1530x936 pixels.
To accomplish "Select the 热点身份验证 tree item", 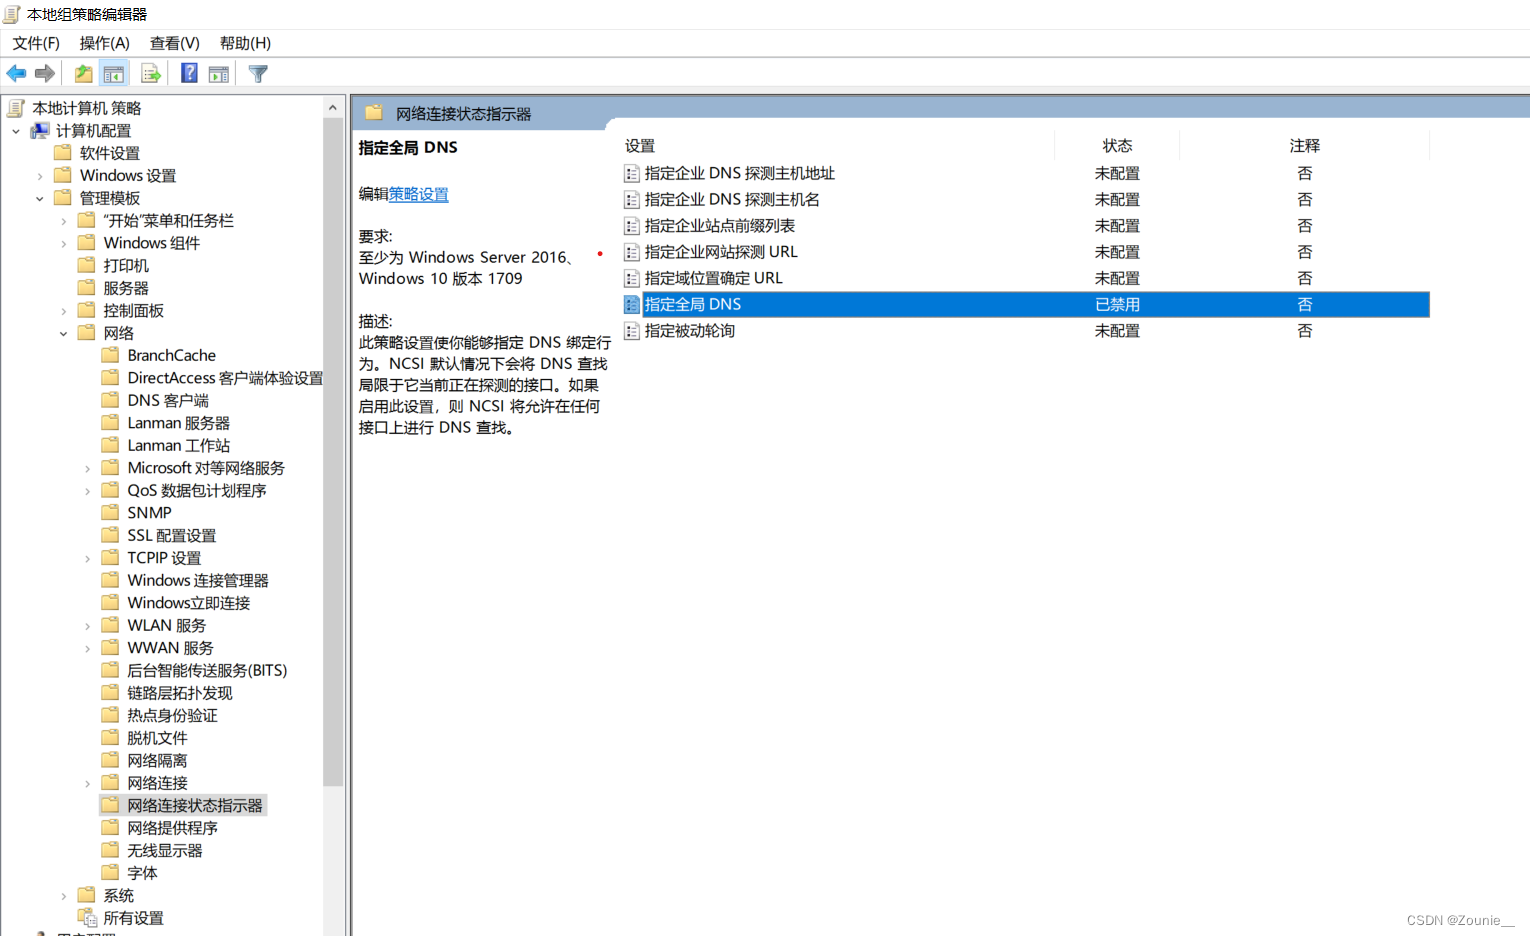I will [172, 716].
